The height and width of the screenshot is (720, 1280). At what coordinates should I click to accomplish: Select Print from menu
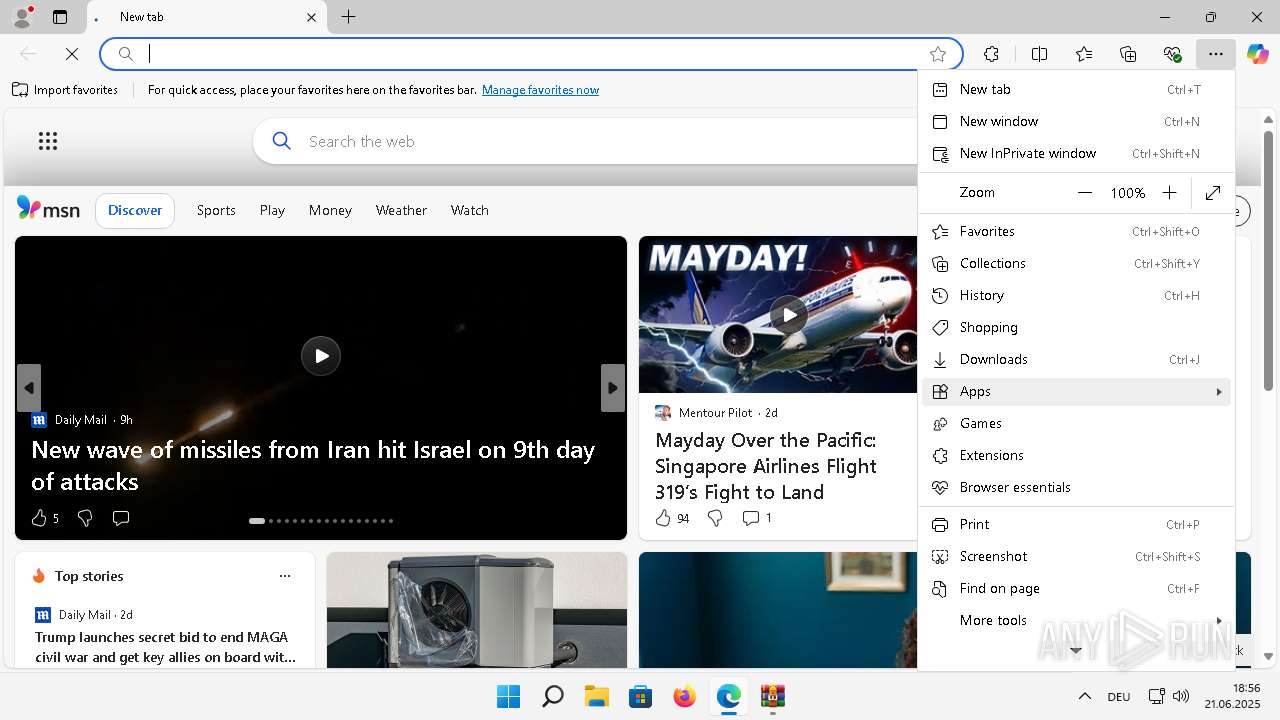(x=1075, y=524)
